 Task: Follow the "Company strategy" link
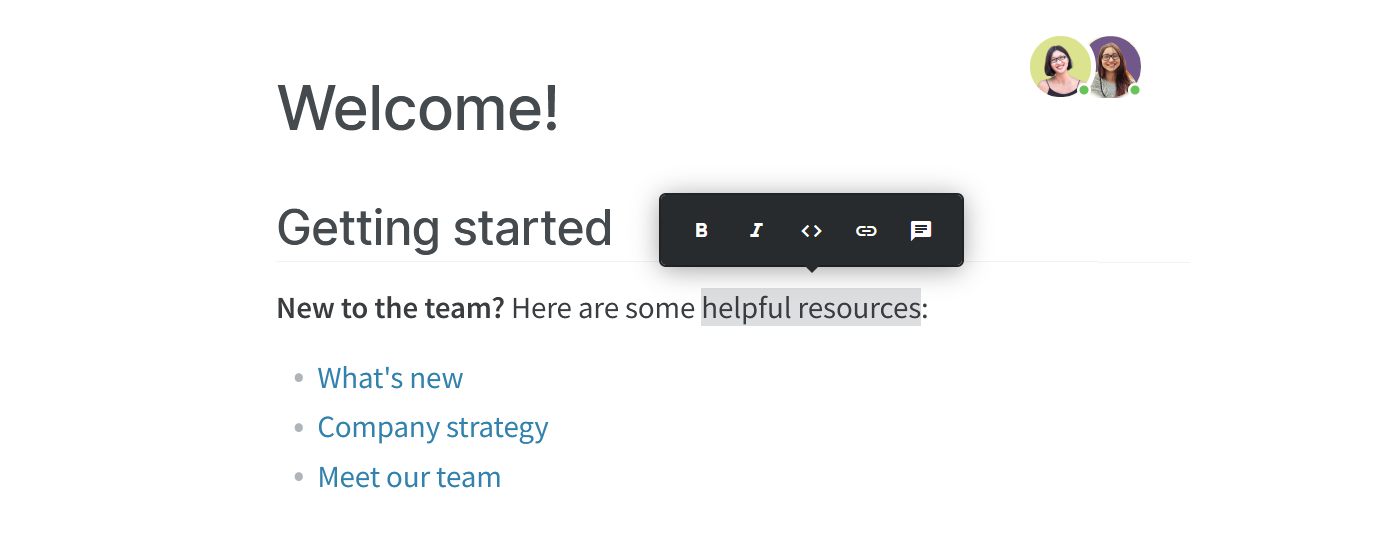coord(432,427)
